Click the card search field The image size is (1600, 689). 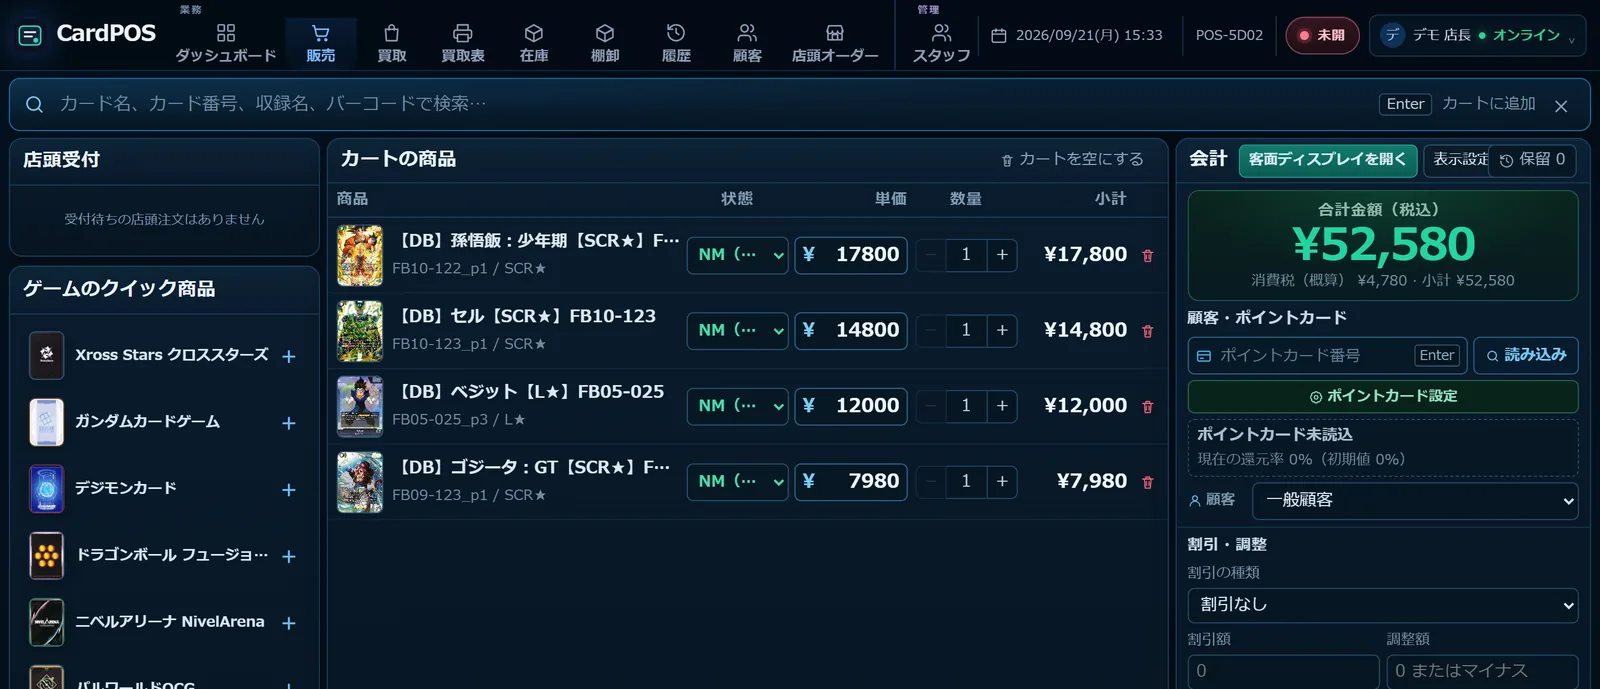click(x=700, y=104)
